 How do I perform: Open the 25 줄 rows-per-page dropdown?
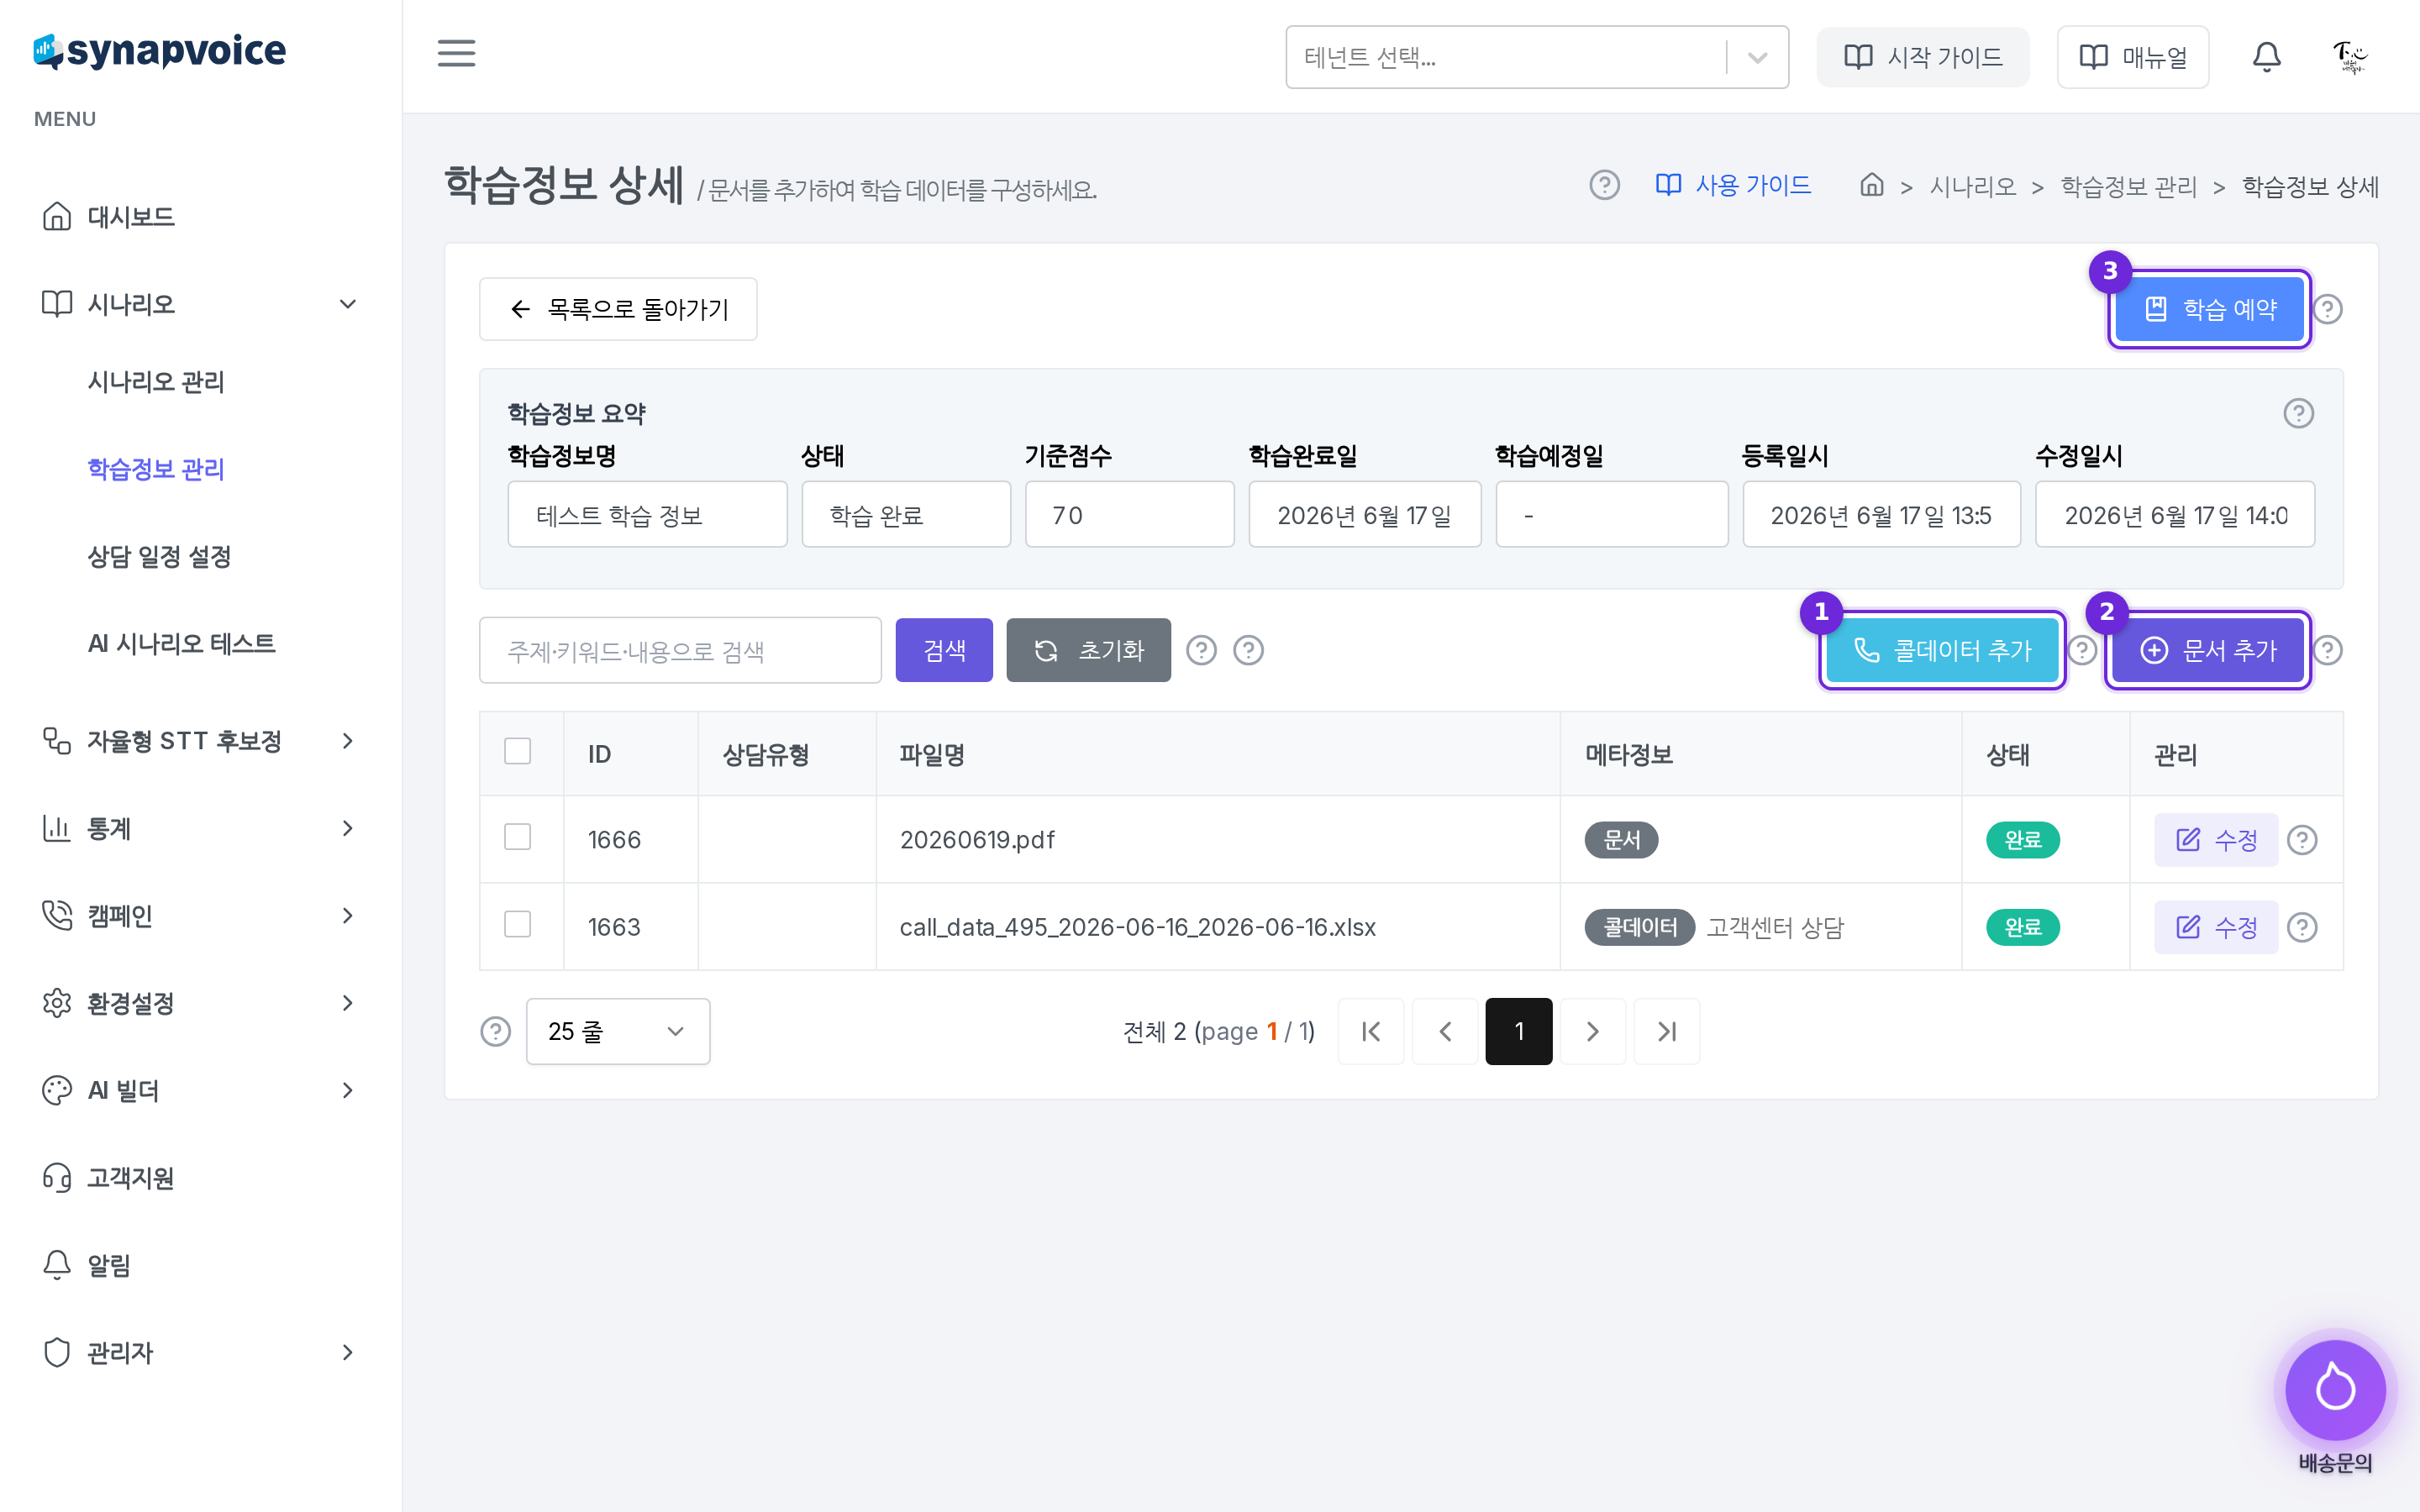point(618,1031)
